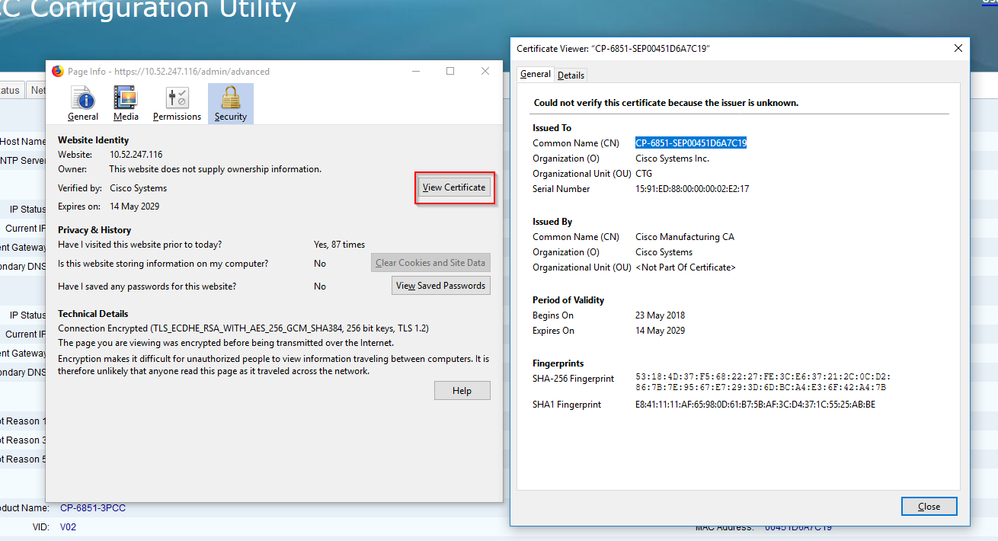Click Close button in Certificate Viewer
Screen dimensions: 998x541
929,507
